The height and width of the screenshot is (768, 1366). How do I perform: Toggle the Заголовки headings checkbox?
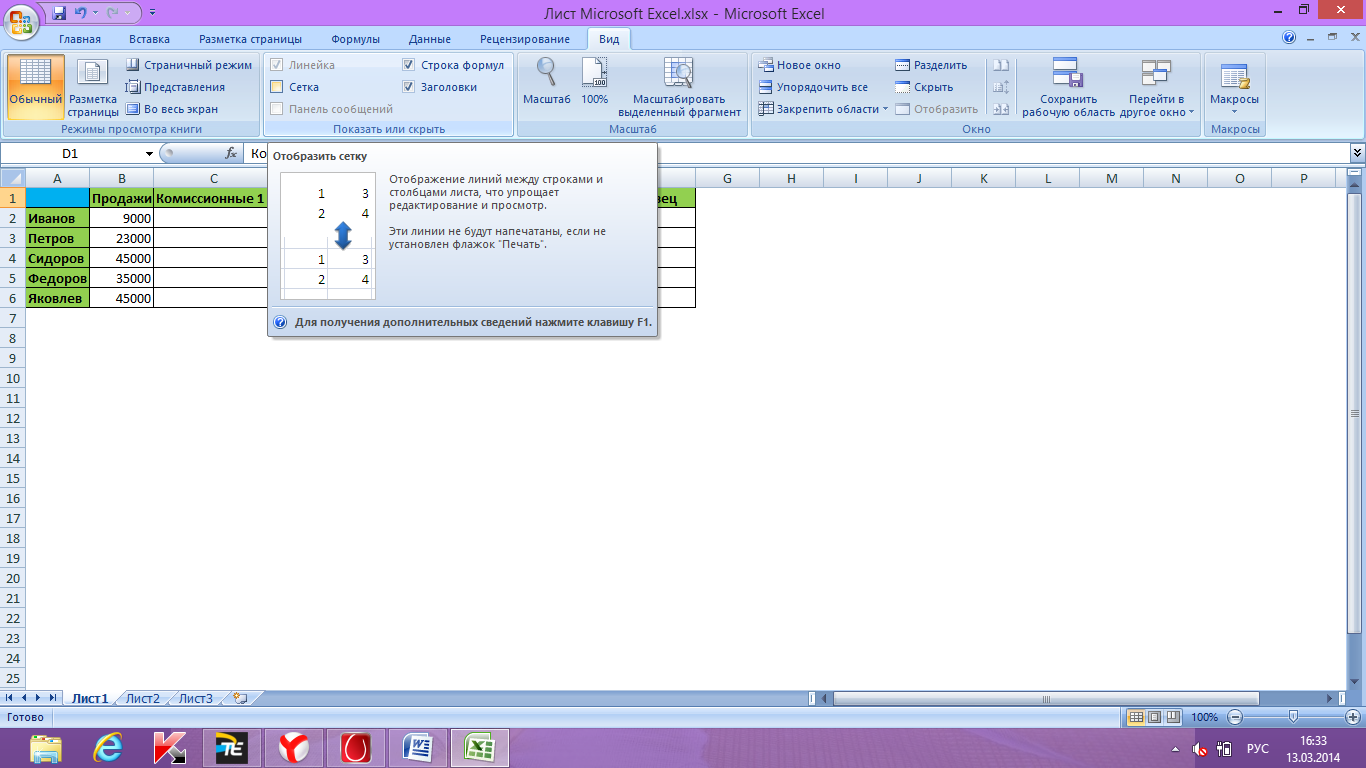click(408, 87)
